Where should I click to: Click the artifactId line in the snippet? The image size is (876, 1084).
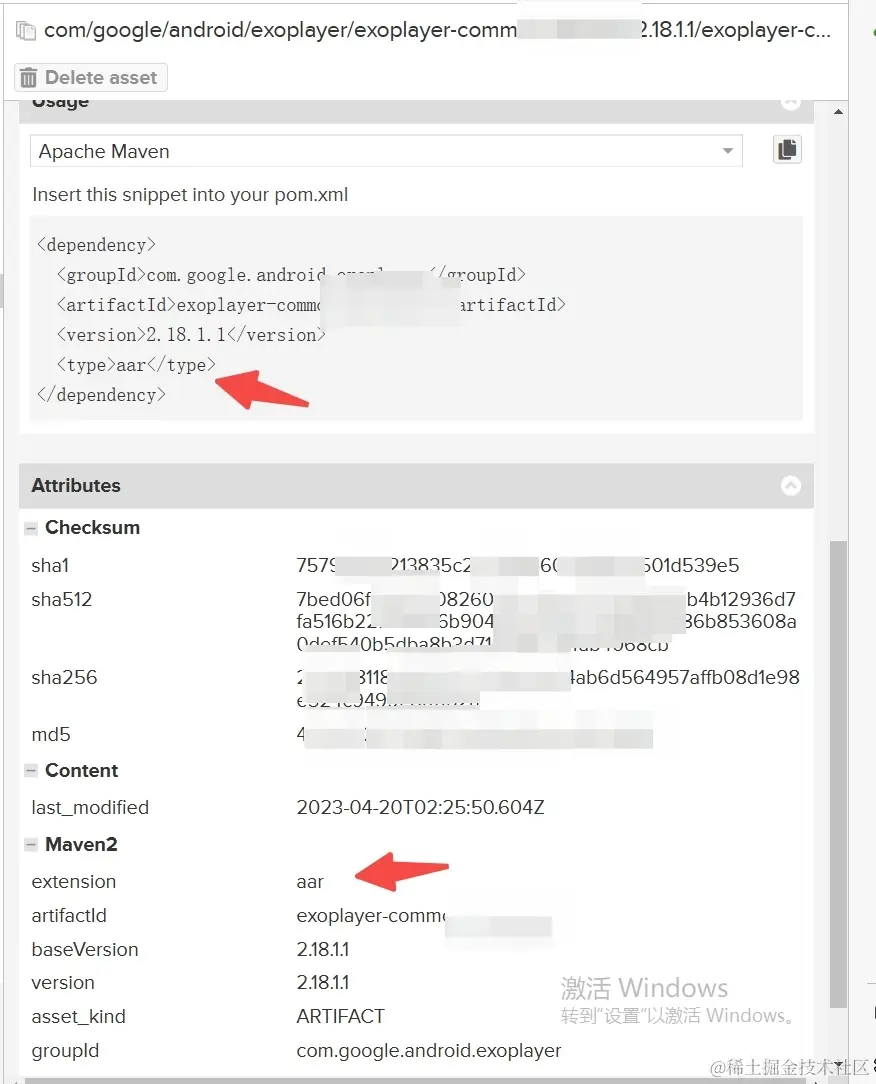tap(311, 304)
